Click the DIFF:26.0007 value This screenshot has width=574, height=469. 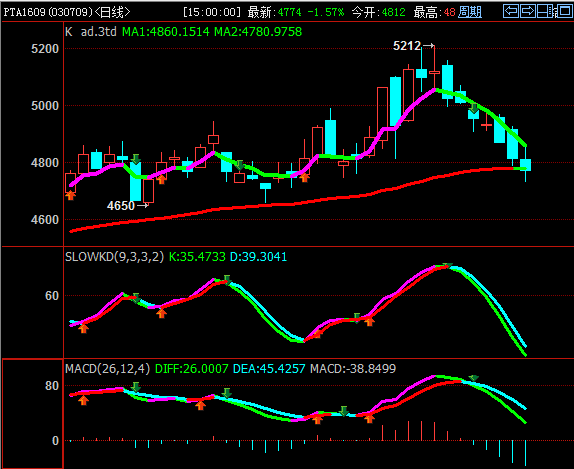point(191,368)
